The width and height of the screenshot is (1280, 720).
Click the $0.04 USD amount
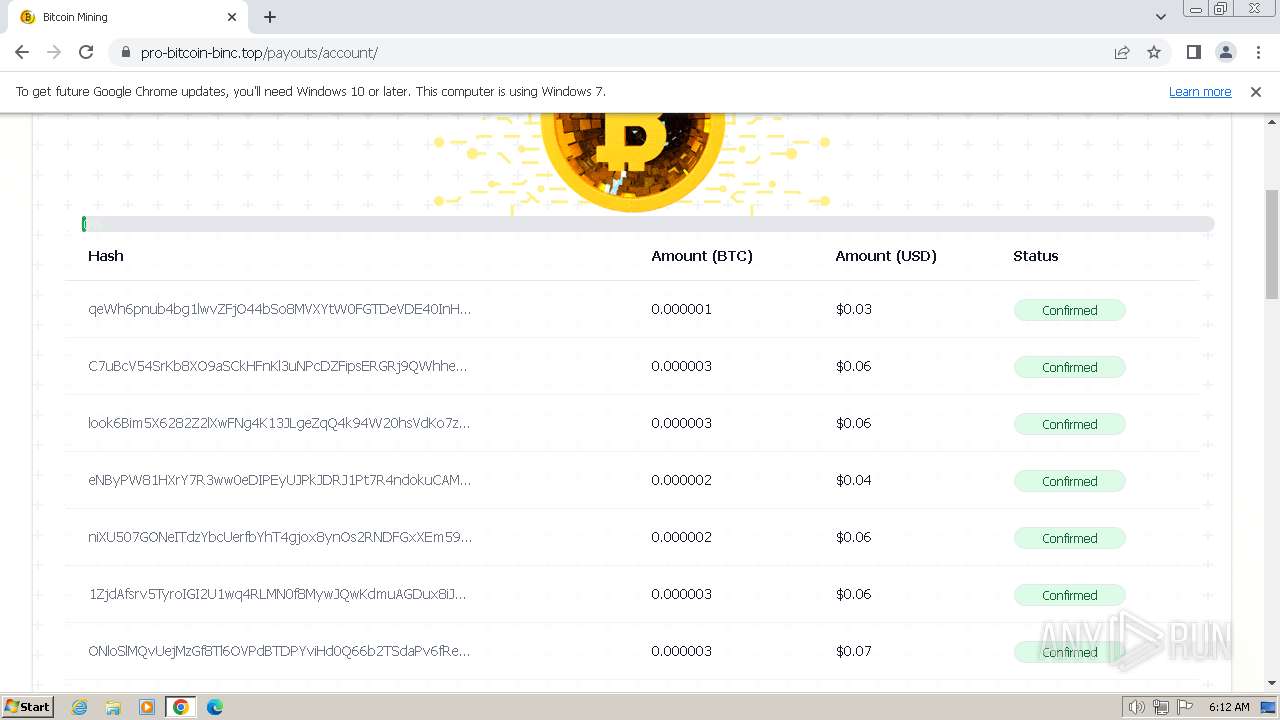pyautogui.click(x=854, y=480)
